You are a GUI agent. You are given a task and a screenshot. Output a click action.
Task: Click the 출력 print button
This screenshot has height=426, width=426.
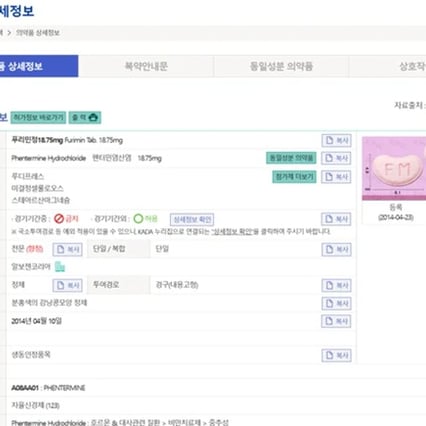point(85,118)
